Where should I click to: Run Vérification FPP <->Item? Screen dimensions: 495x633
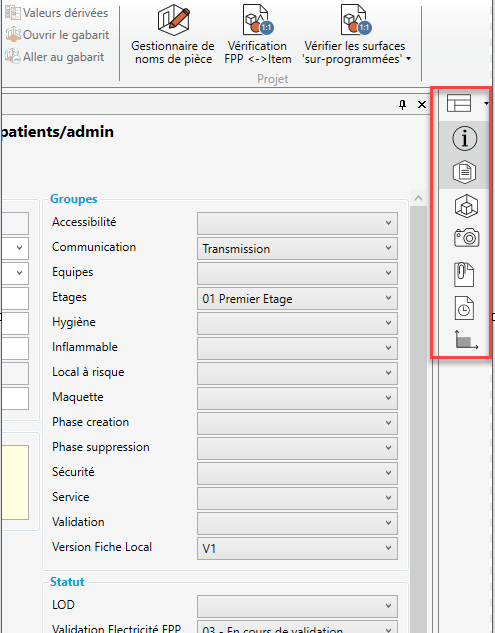(x=257, y=35)
